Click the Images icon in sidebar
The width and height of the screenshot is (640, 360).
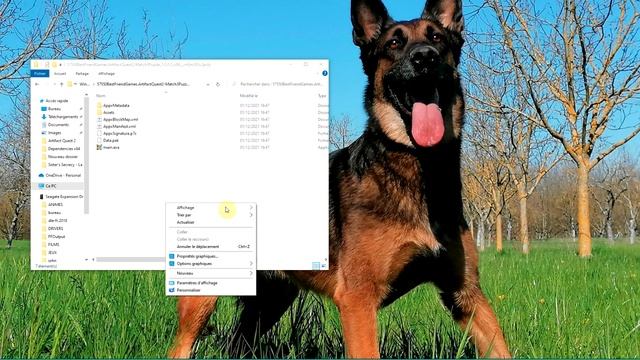[44, 133]
